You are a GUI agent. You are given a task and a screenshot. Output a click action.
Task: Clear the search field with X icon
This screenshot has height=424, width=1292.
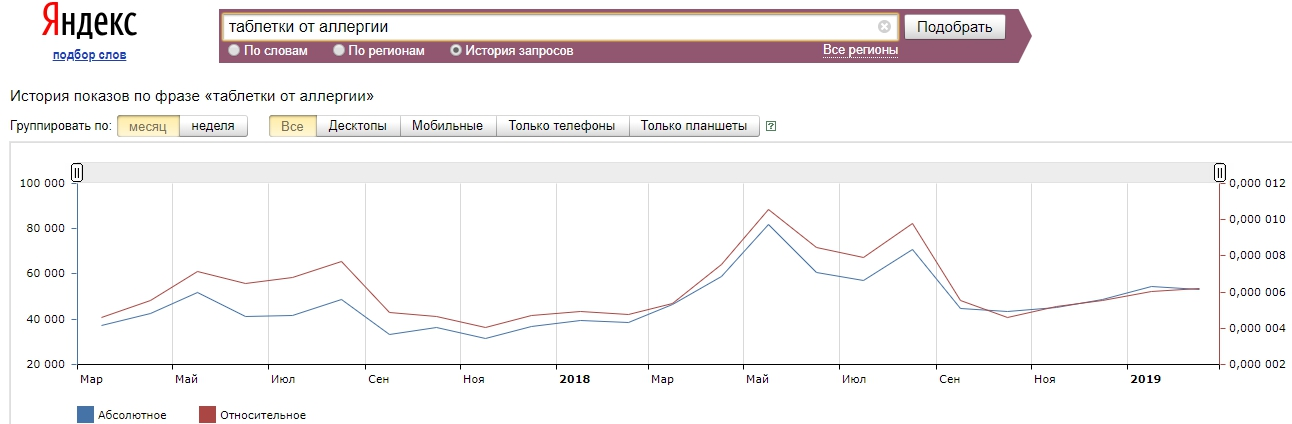884,27
